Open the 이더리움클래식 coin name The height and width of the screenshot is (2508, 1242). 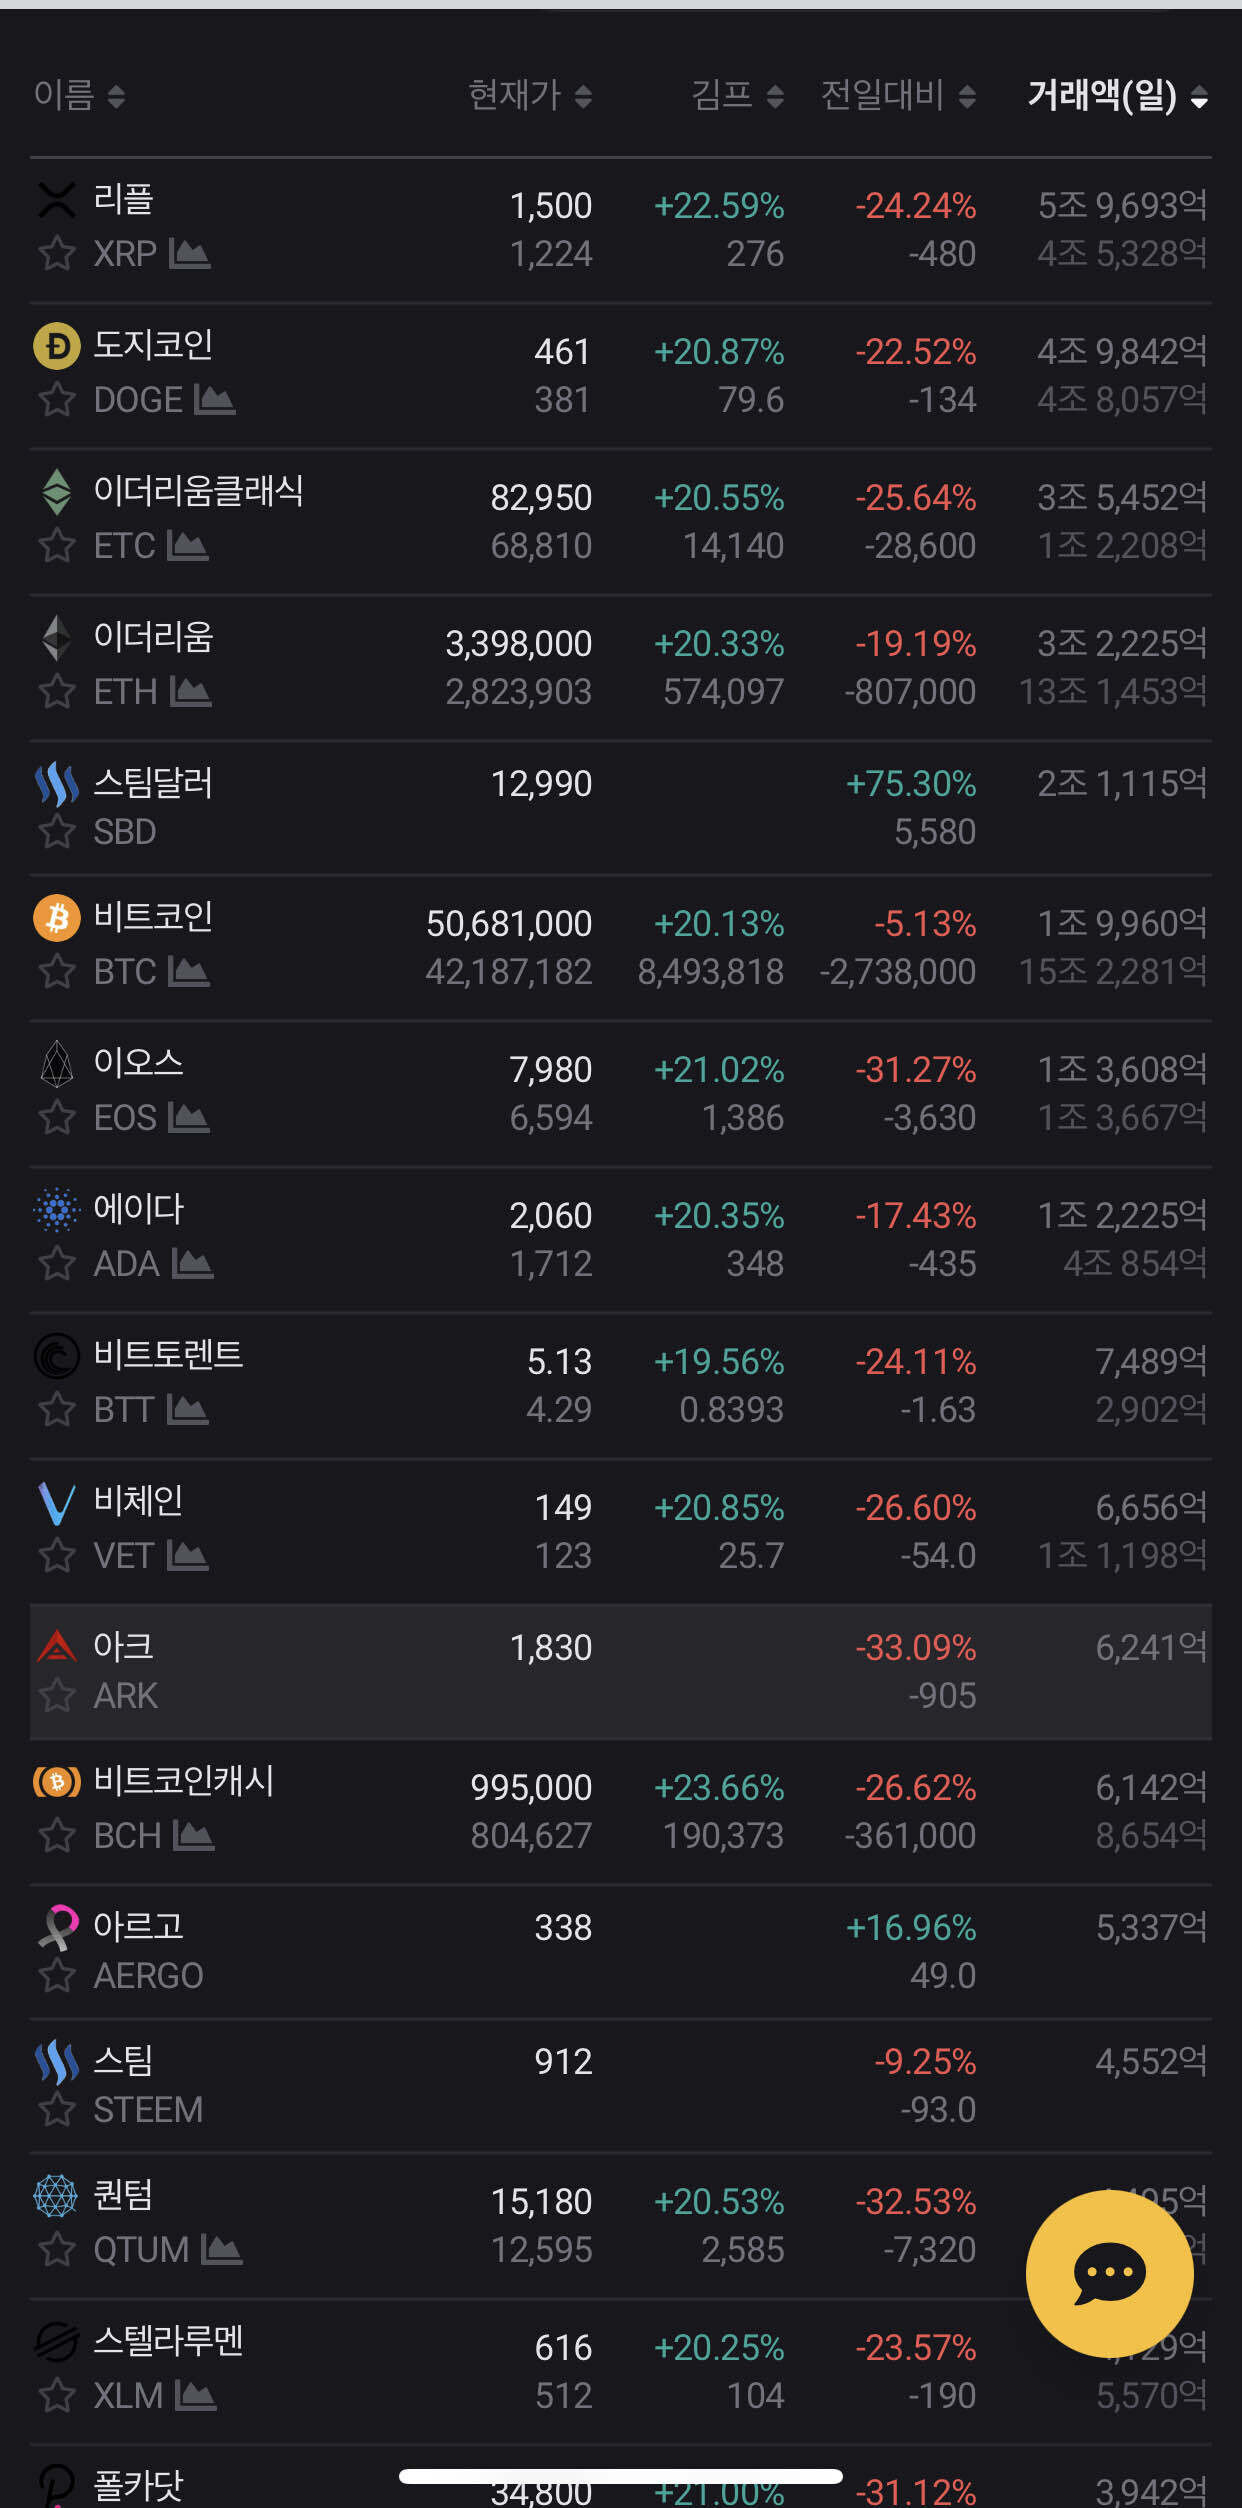(x=198, y=491)
